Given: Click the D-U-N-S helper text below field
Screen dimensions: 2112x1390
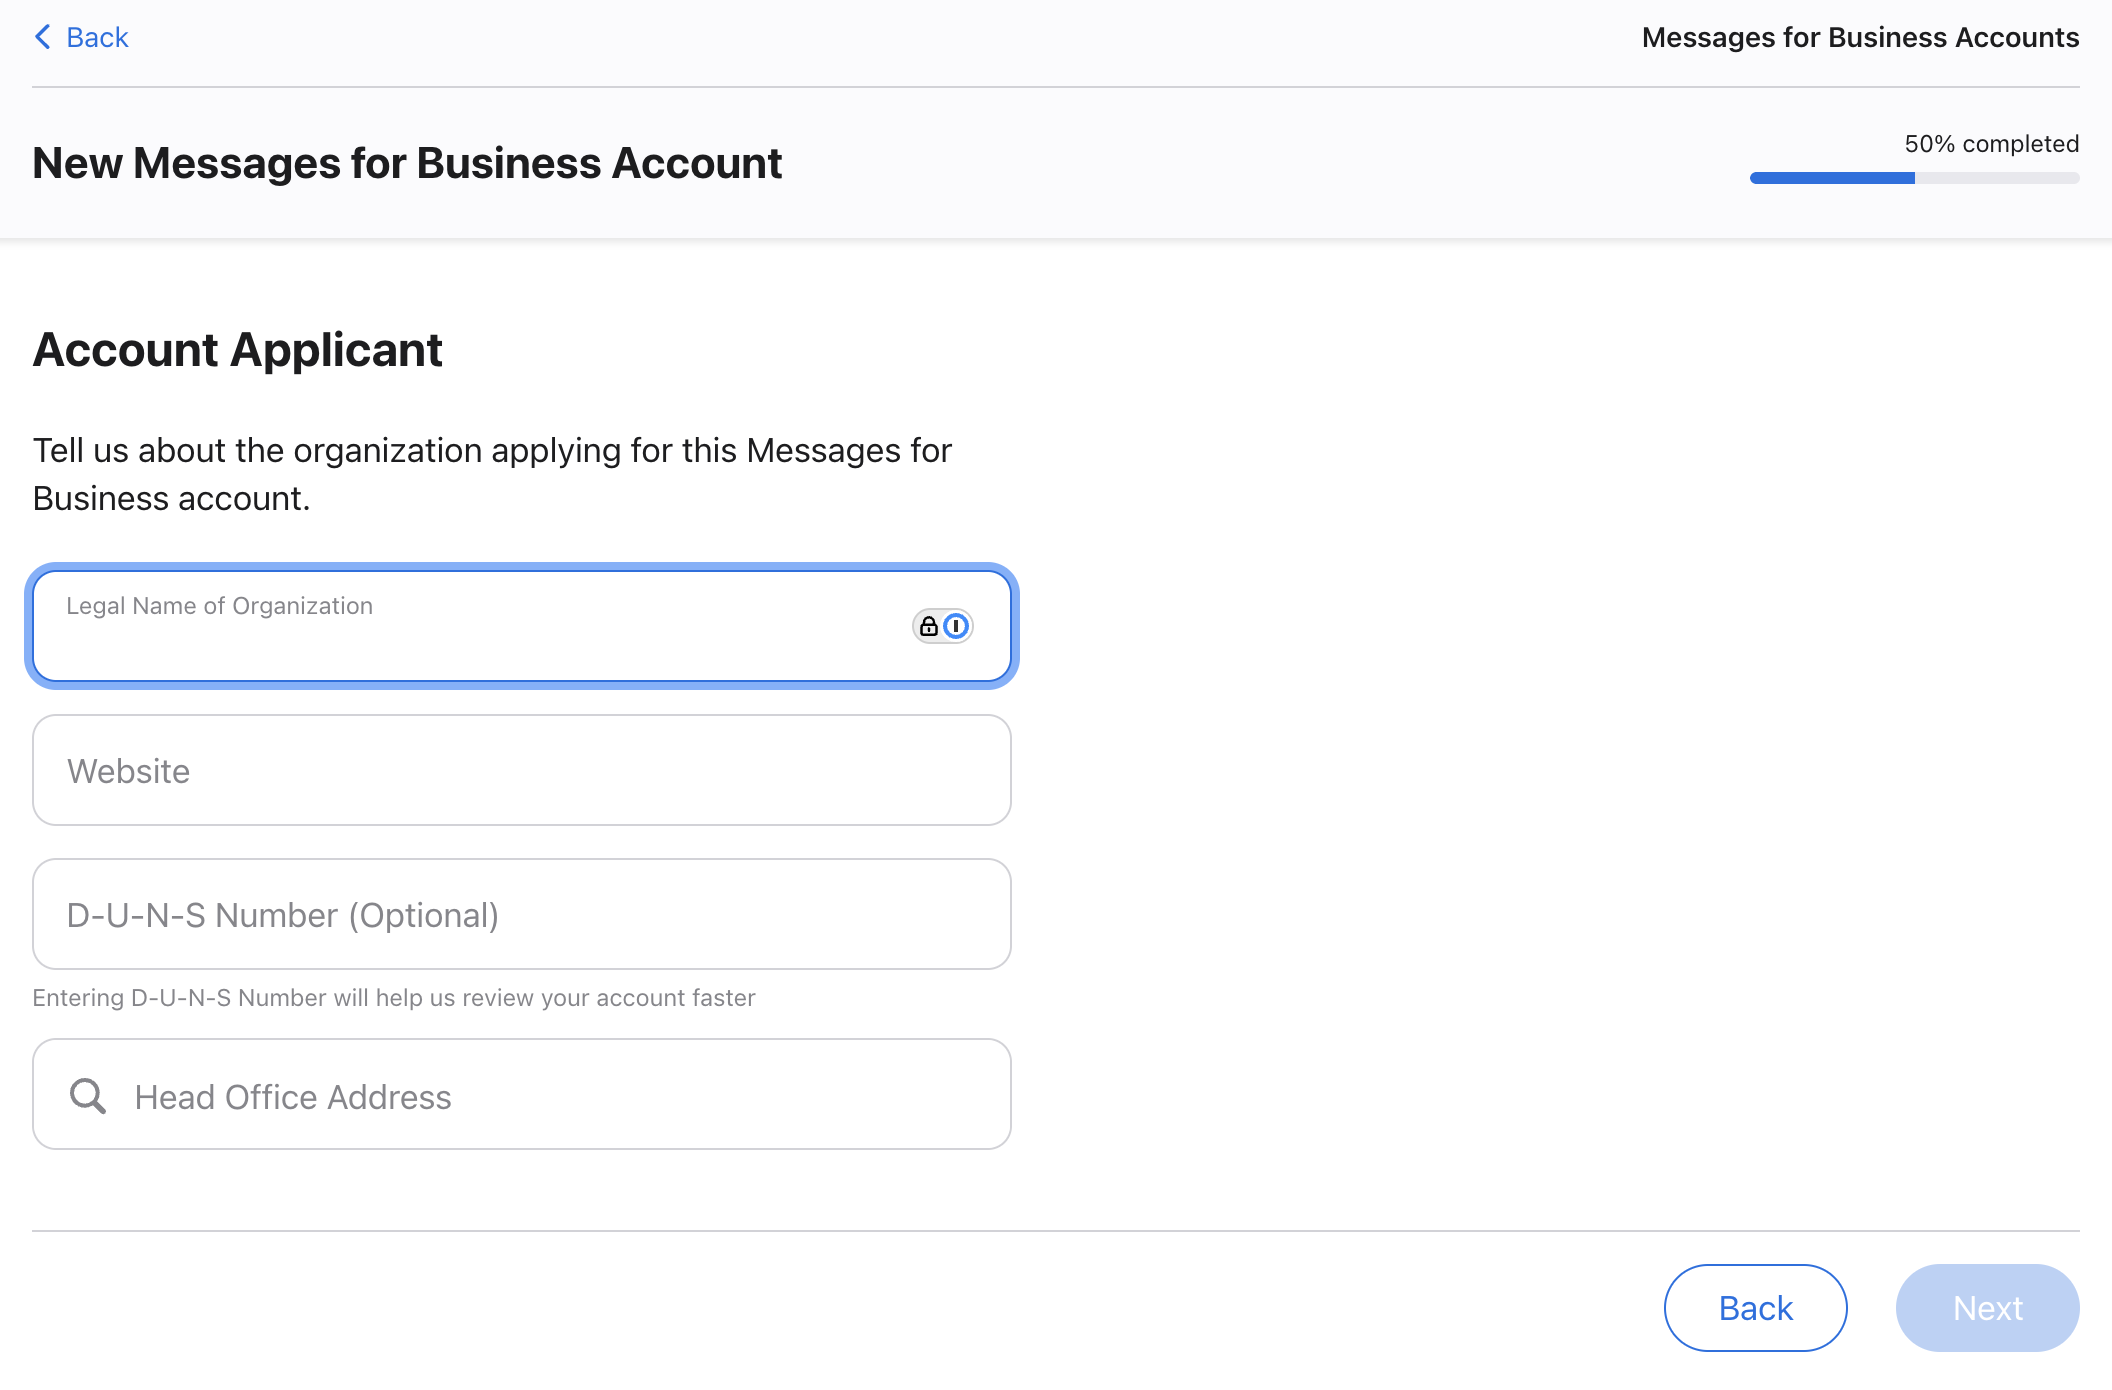Looking at the screenshot, I should pyautogui.click(x=393, y=998).
